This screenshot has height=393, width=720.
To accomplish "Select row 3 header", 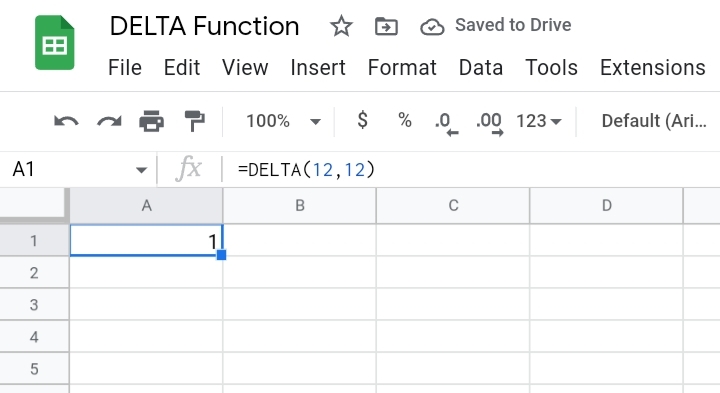I will 34,304.
